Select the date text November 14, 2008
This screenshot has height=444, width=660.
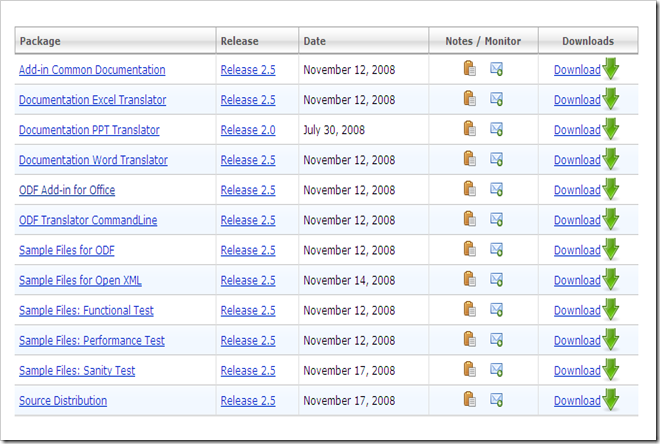349,281
